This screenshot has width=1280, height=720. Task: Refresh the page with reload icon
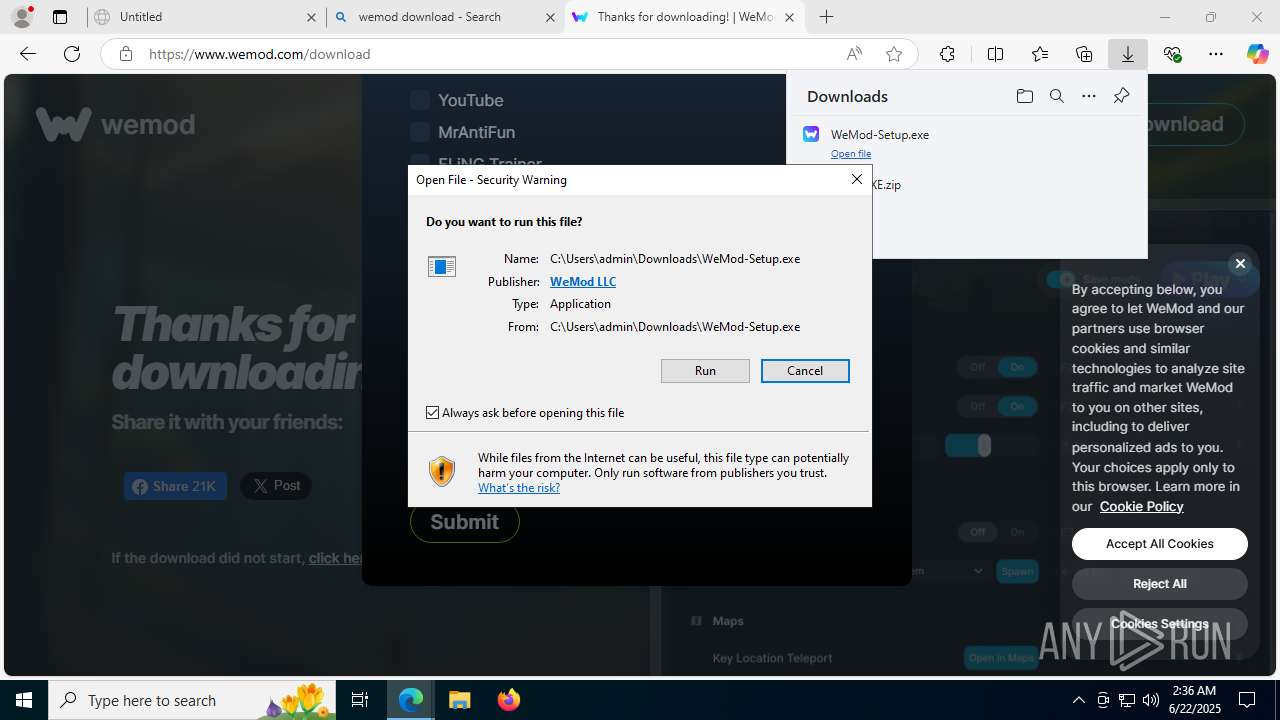pyautogui.click(x=72, y=54)
